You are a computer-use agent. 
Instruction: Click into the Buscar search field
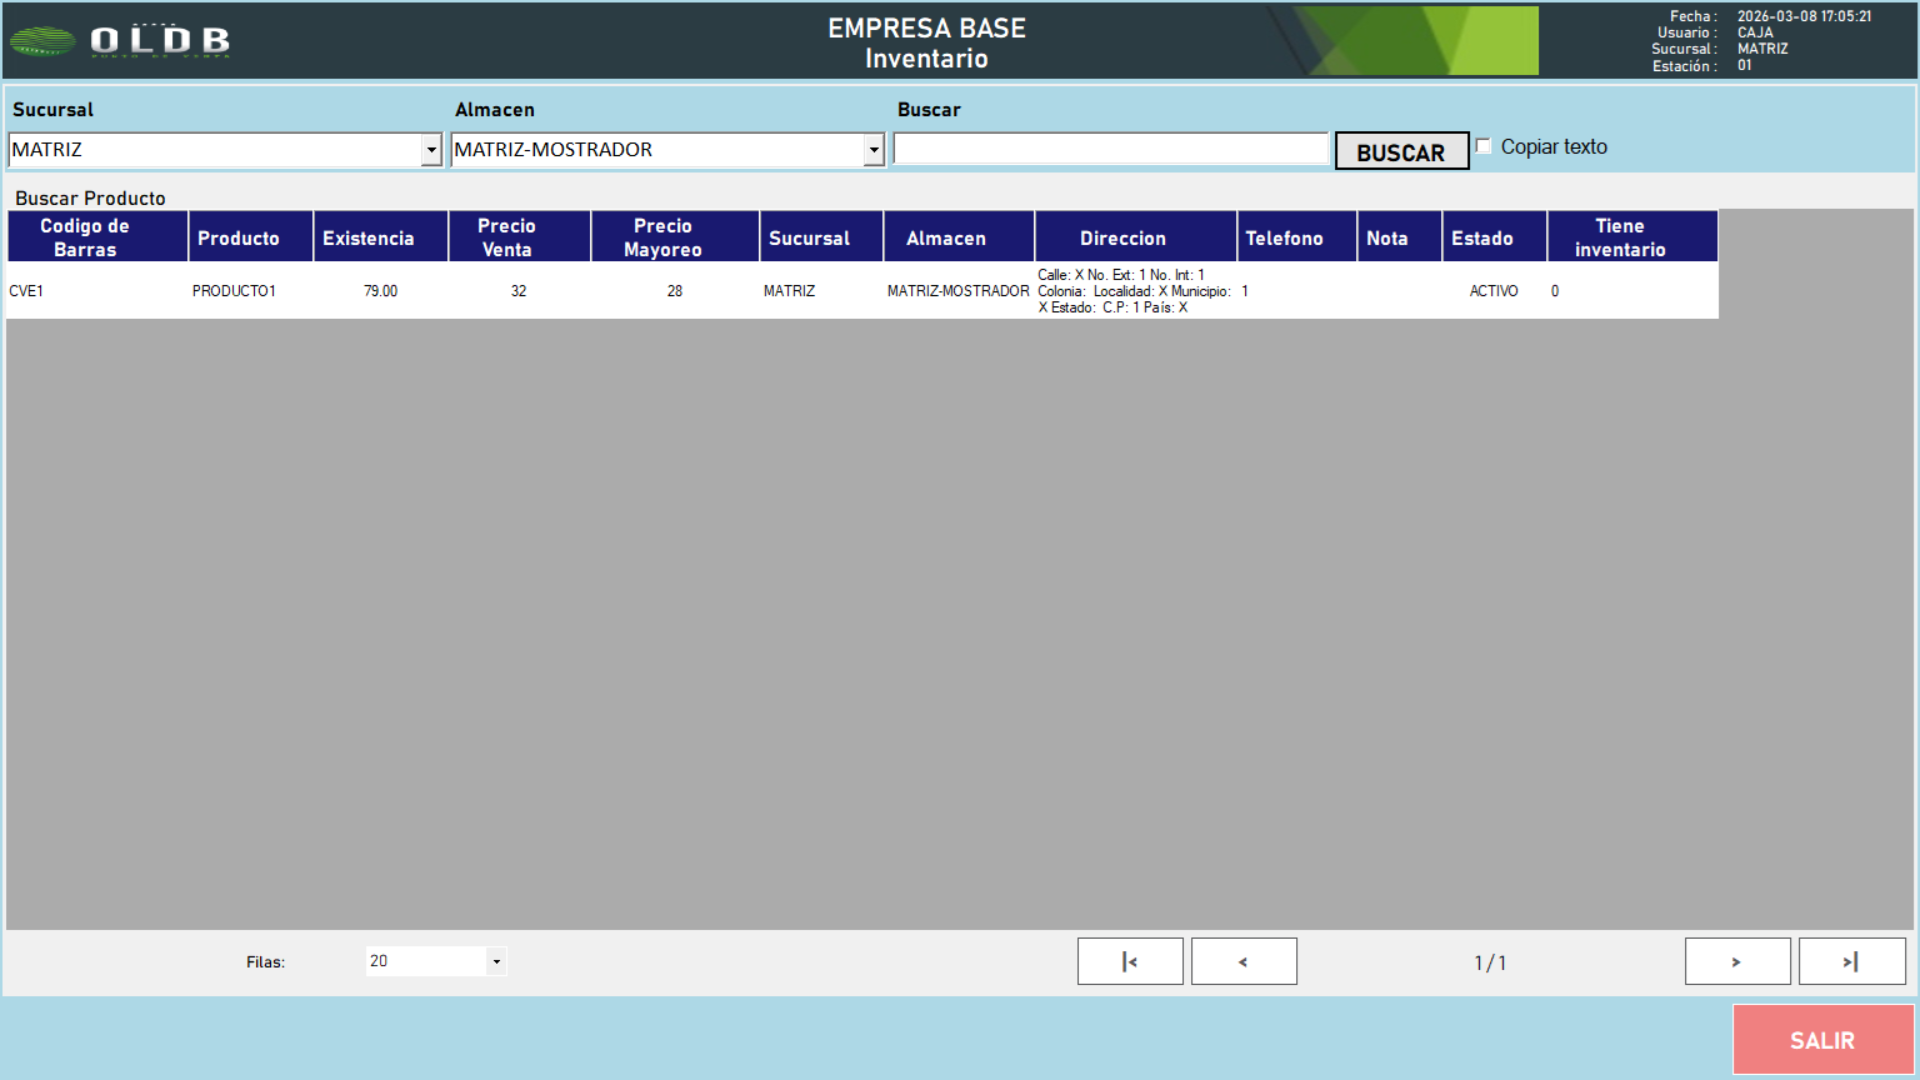(x=1110, y=149)
